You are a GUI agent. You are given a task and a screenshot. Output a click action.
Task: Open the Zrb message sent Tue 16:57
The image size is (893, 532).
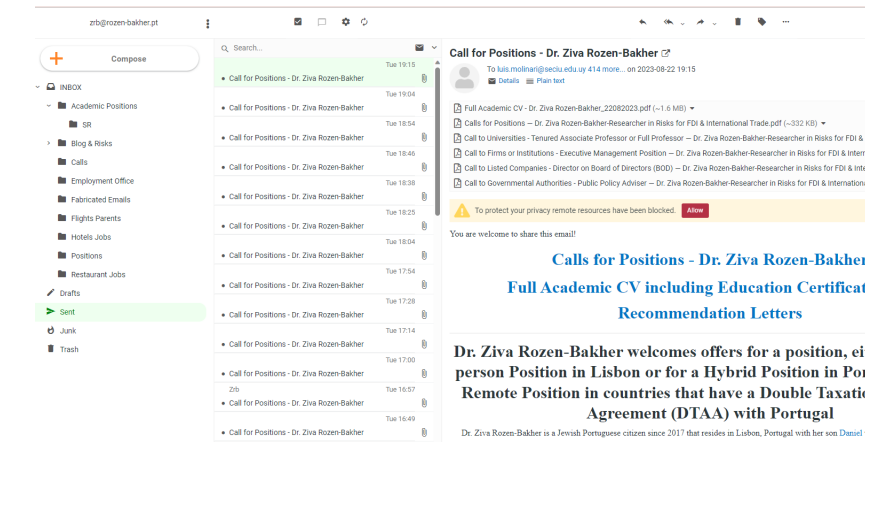click(x=323, y=398)
